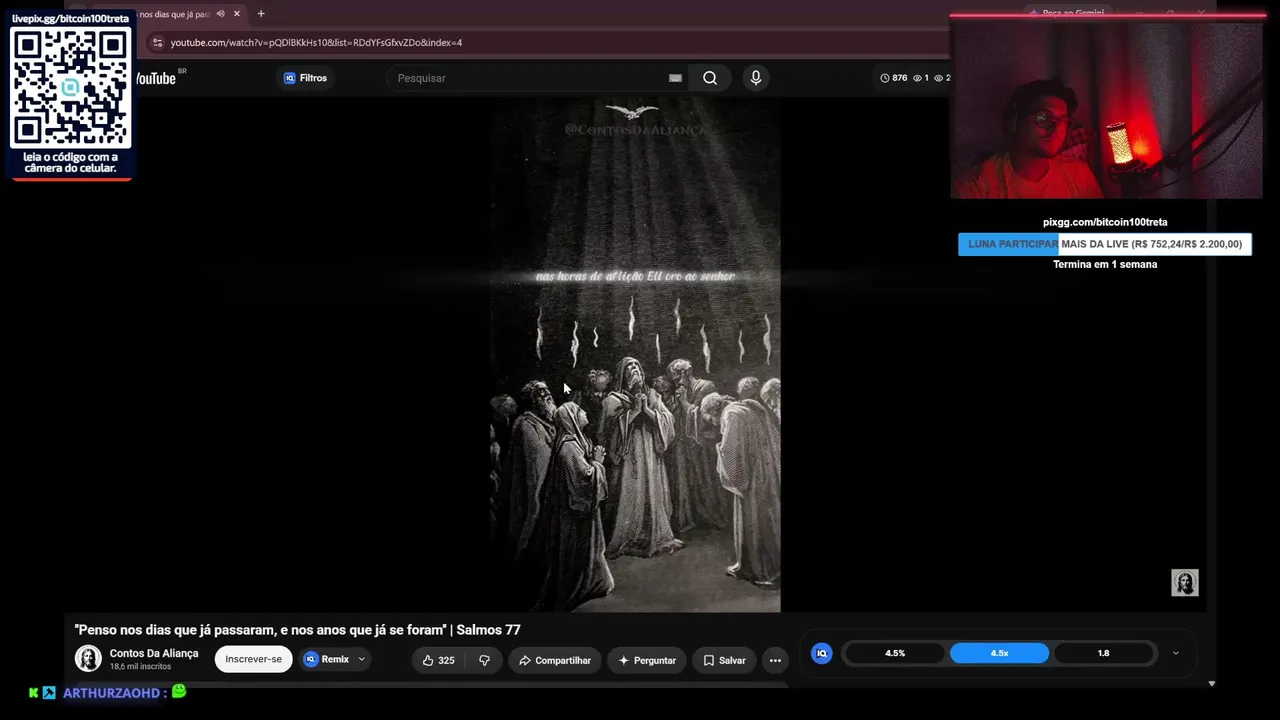
Task: Click the webcam overlay feed
Action: click(1106, 110)
